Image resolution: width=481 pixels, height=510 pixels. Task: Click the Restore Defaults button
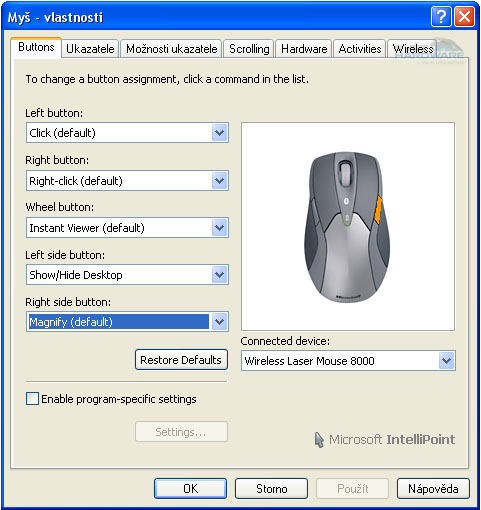click(181, 360)
